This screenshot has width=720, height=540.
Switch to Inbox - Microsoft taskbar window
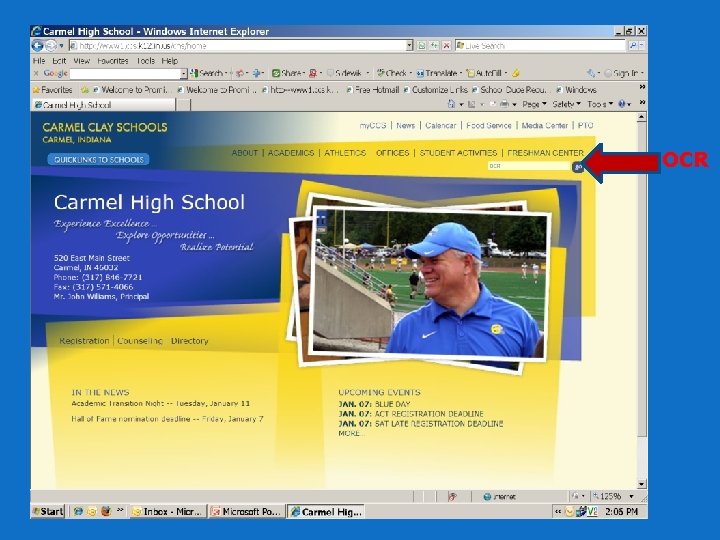[168, 511]
